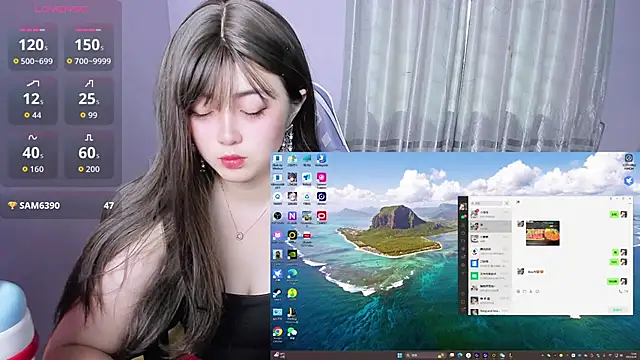Open the conversation with green square avatar
The height and width of the screenshot is (360, 640).
pos(491,276)
